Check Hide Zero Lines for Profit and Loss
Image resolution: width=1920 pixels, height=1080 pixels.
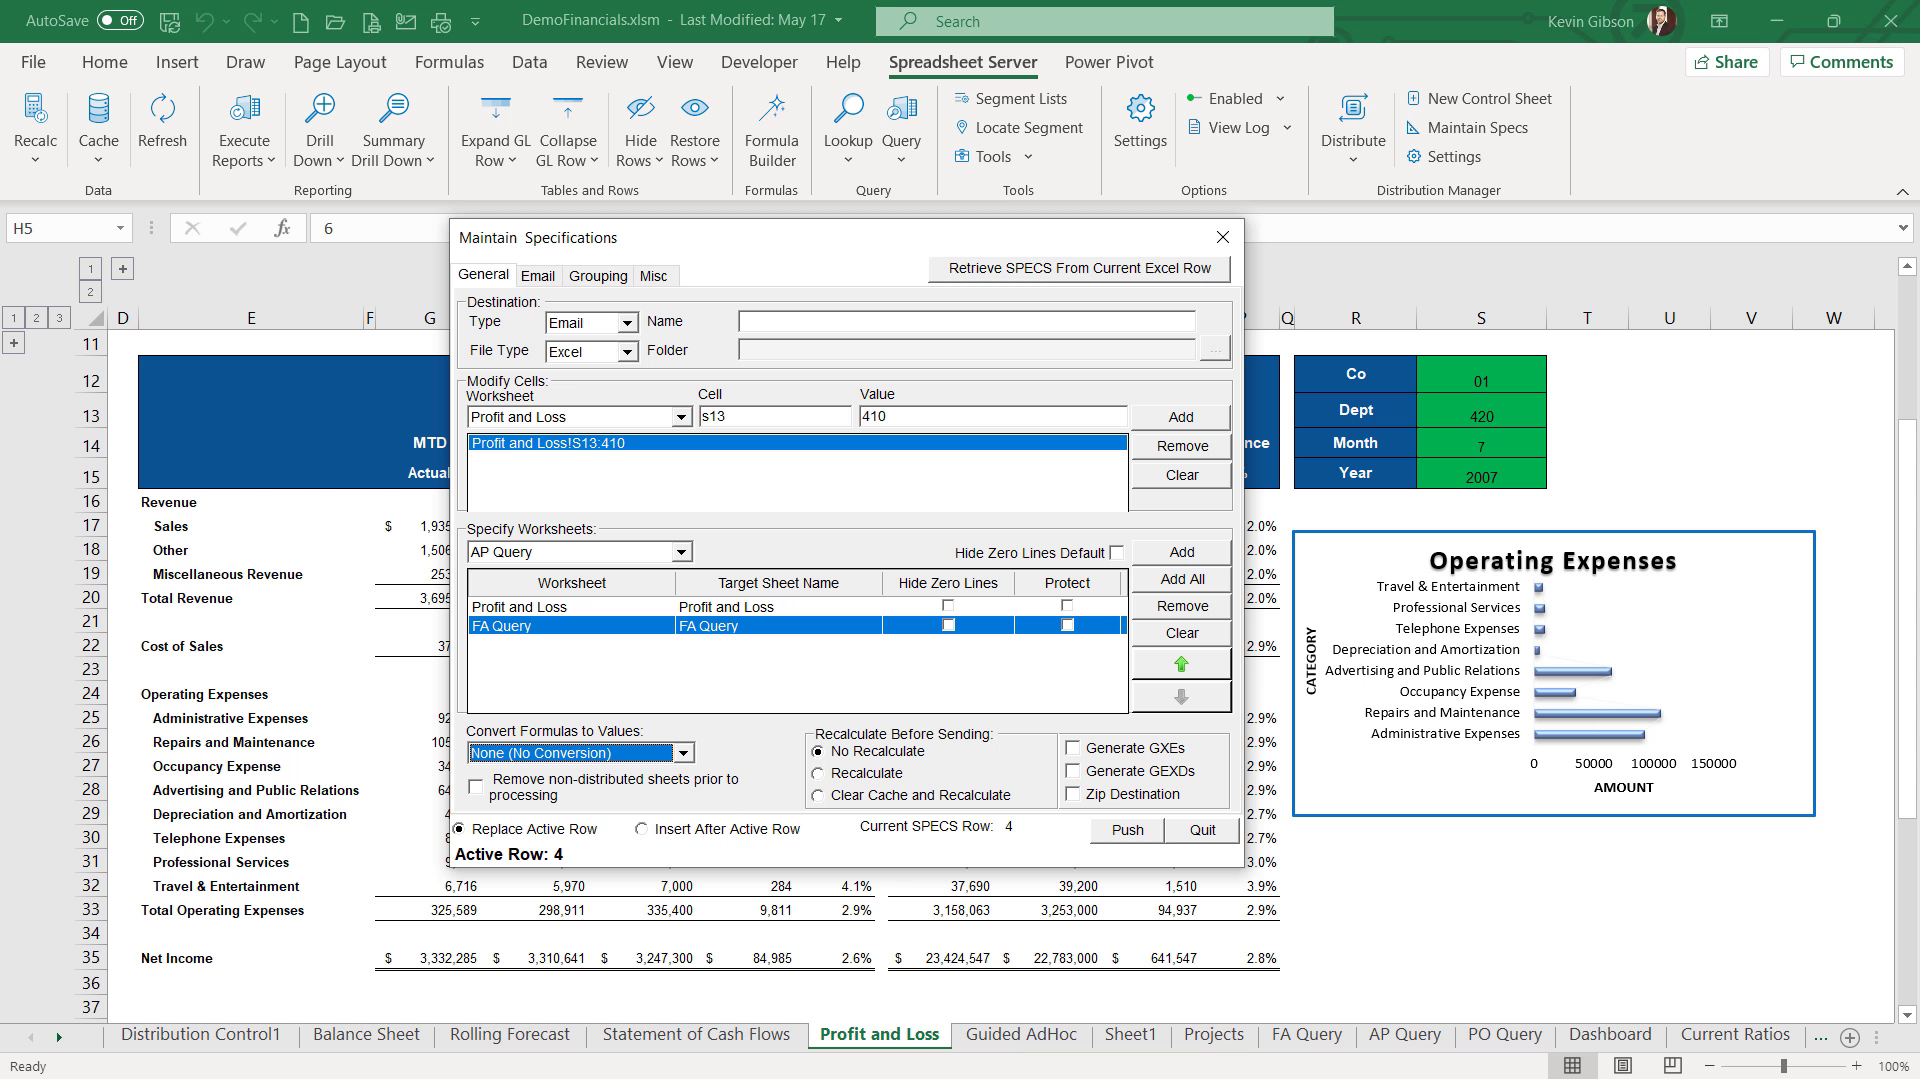[x=948, y=605]
